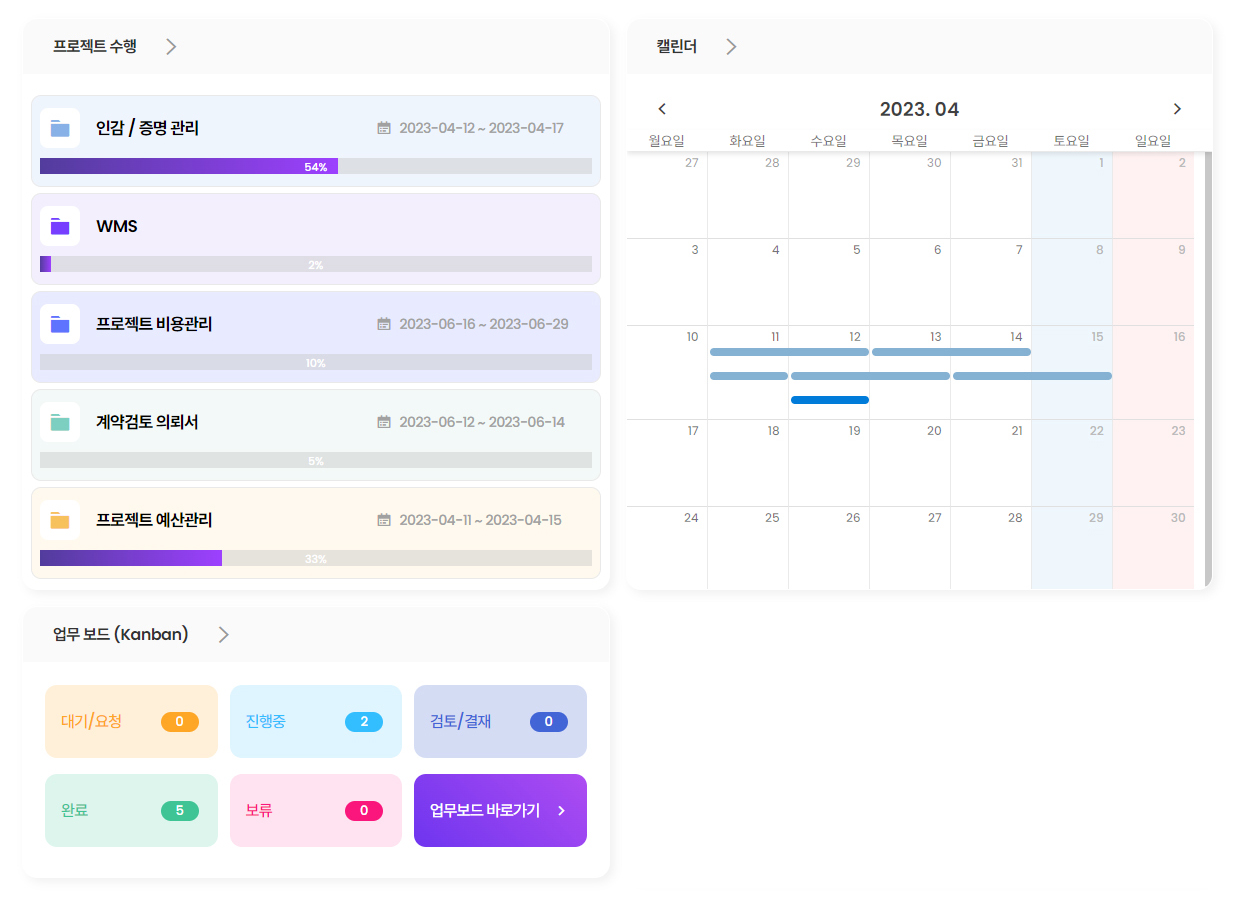Viewport: 1247px width, 909px height.
Task: Click the green 계약검토 의뢰서 folder icon
Action: tap(60, 422)
